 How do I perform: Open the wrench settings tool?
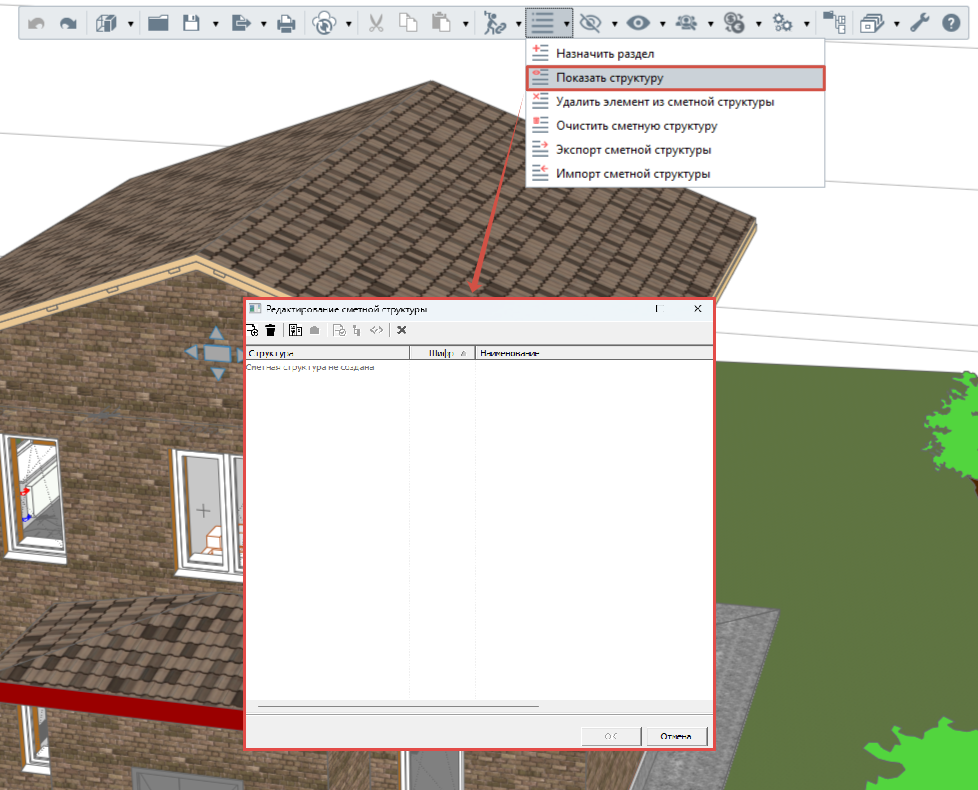(x=919, y=24)
